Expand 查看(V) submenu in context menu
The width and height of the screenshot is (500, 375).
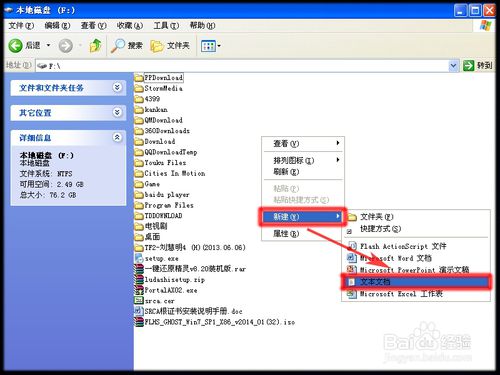click(x=303, y=144)
